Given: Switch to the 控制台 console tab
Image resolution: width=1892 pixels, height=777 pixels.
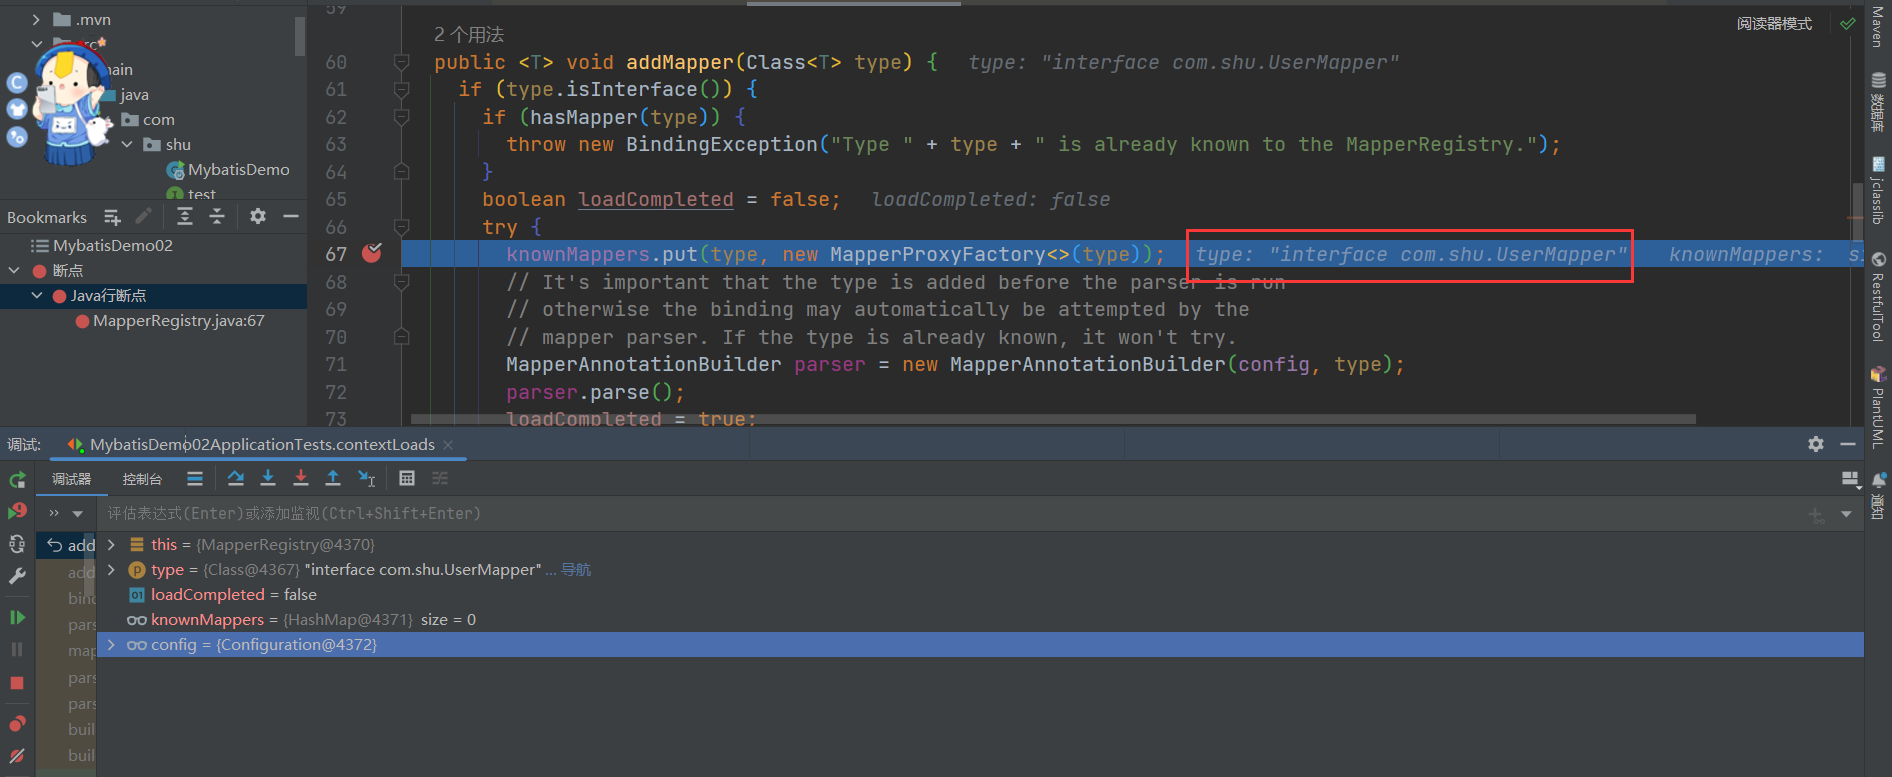Looking at the screenshot, I should click(142, 479).
